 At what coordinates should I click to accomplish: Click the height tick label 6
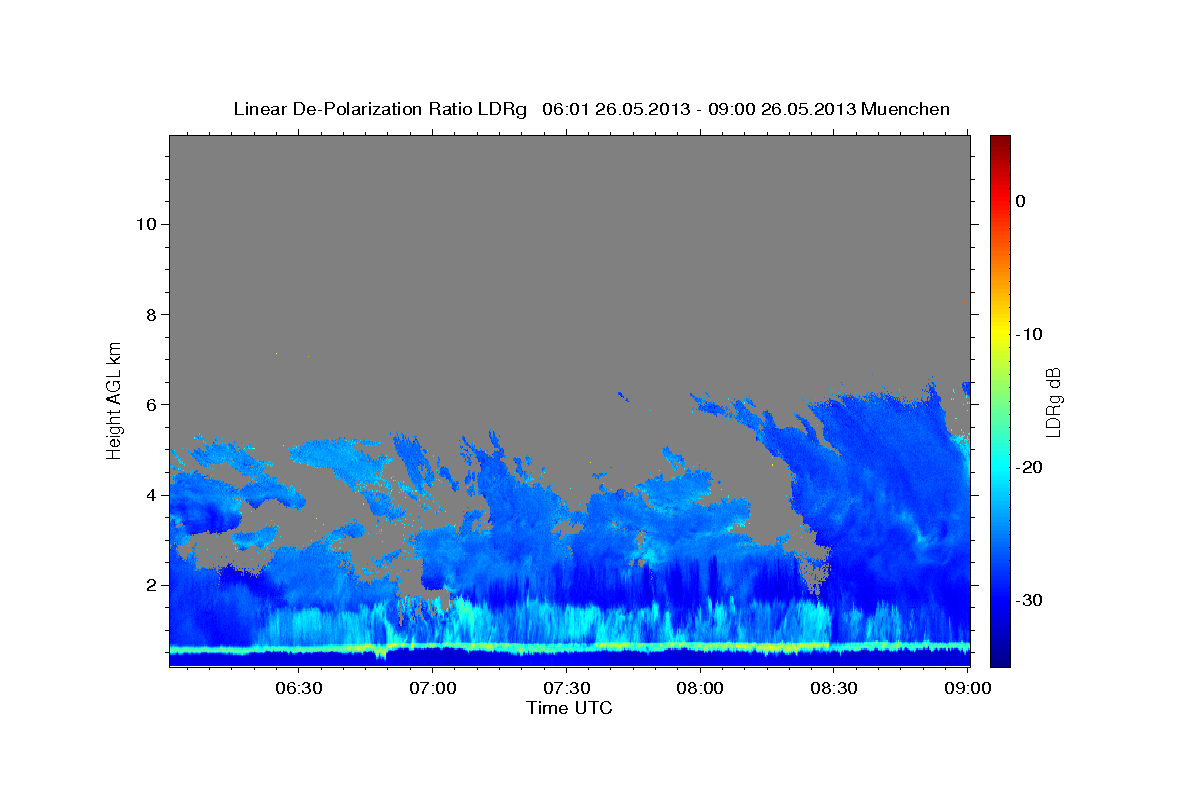150,404
